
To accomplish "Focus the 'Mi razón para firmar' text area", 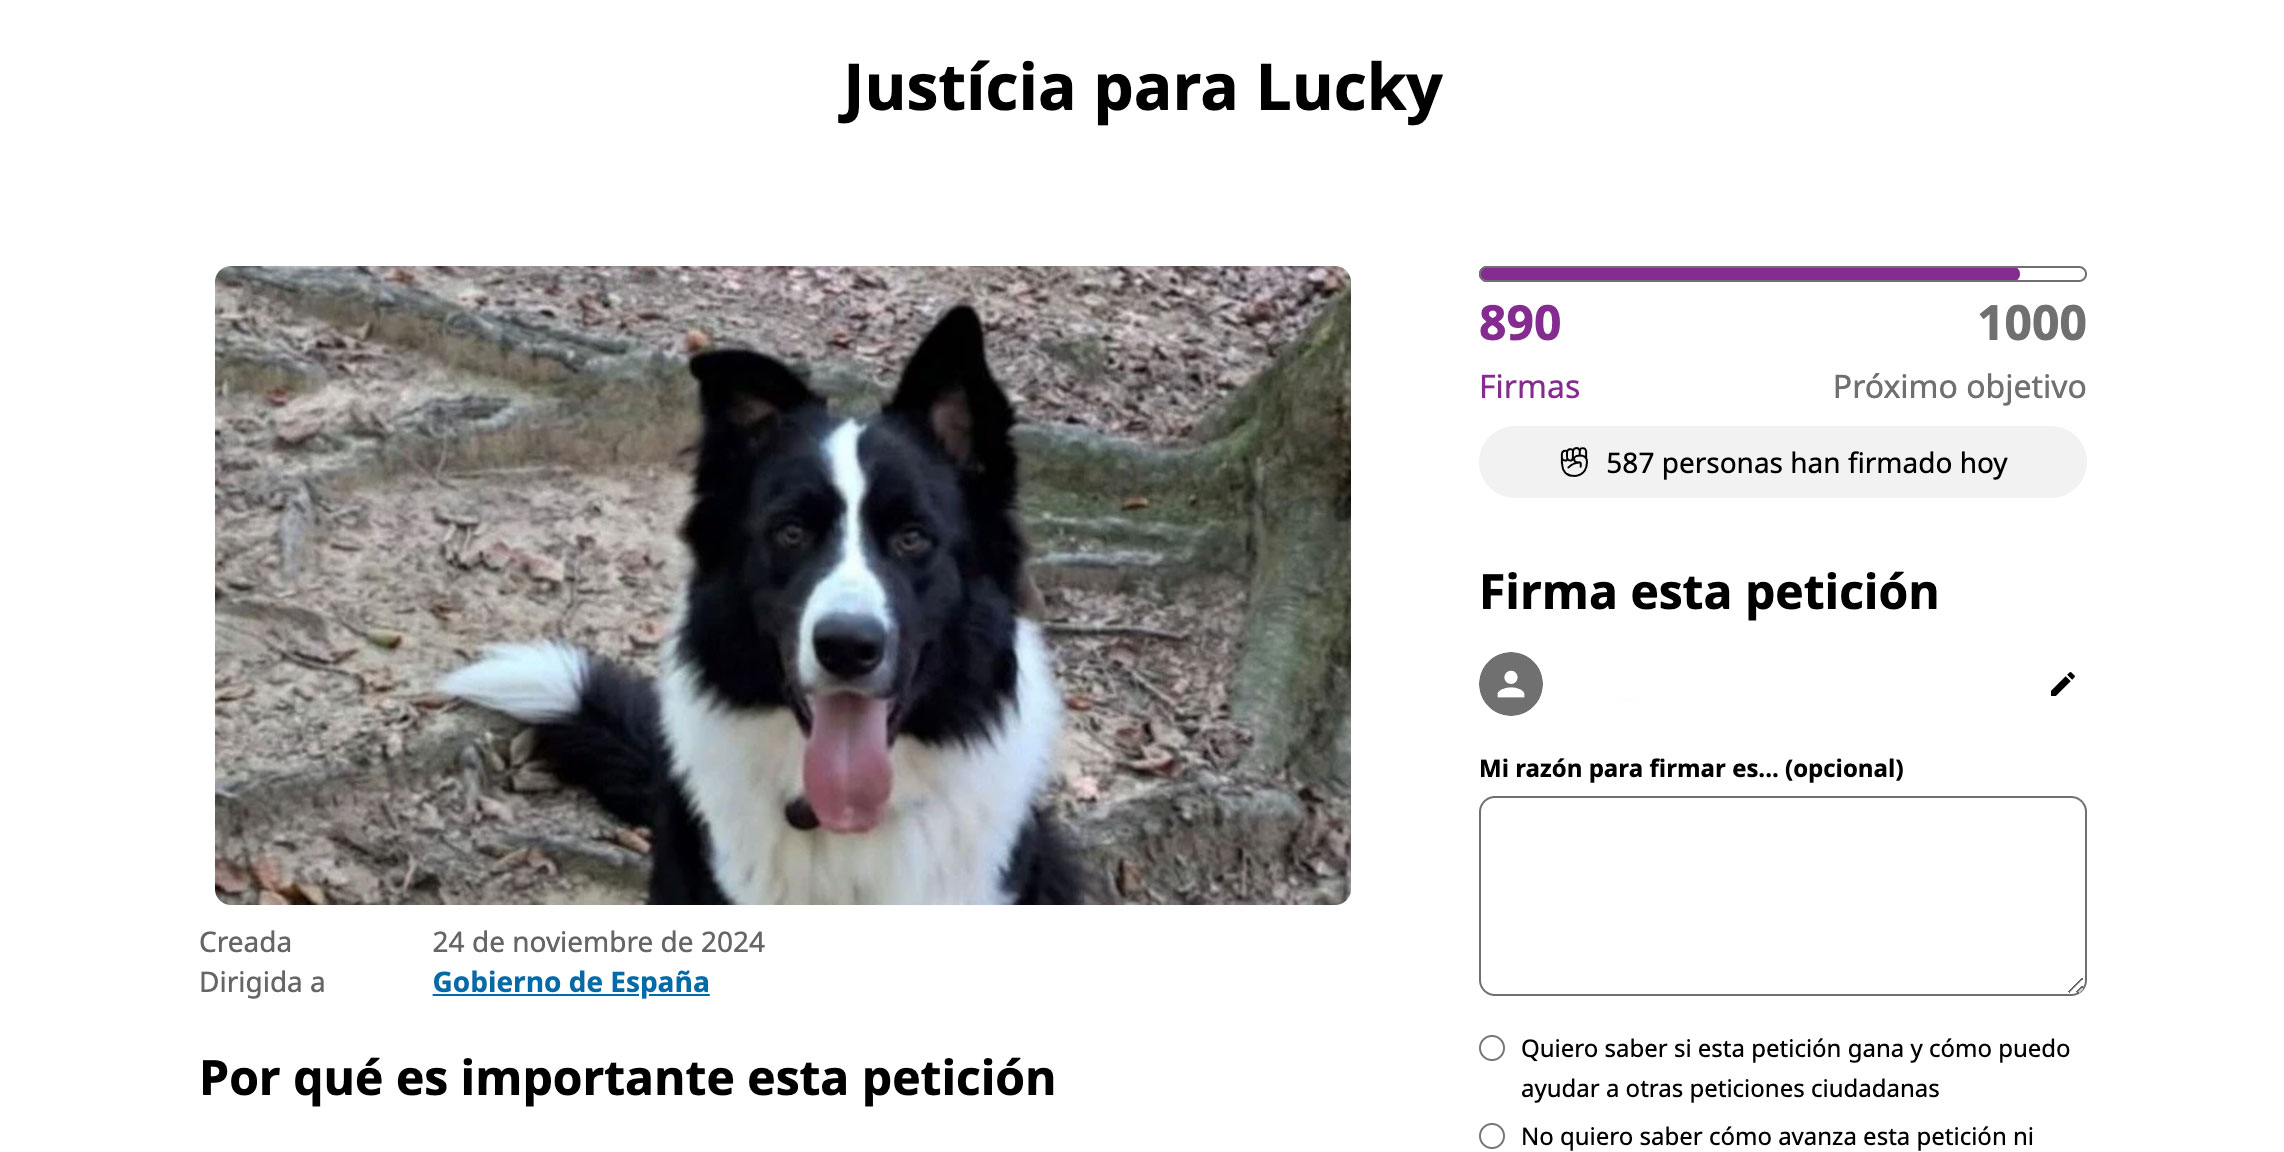I will coord(1782,896).
